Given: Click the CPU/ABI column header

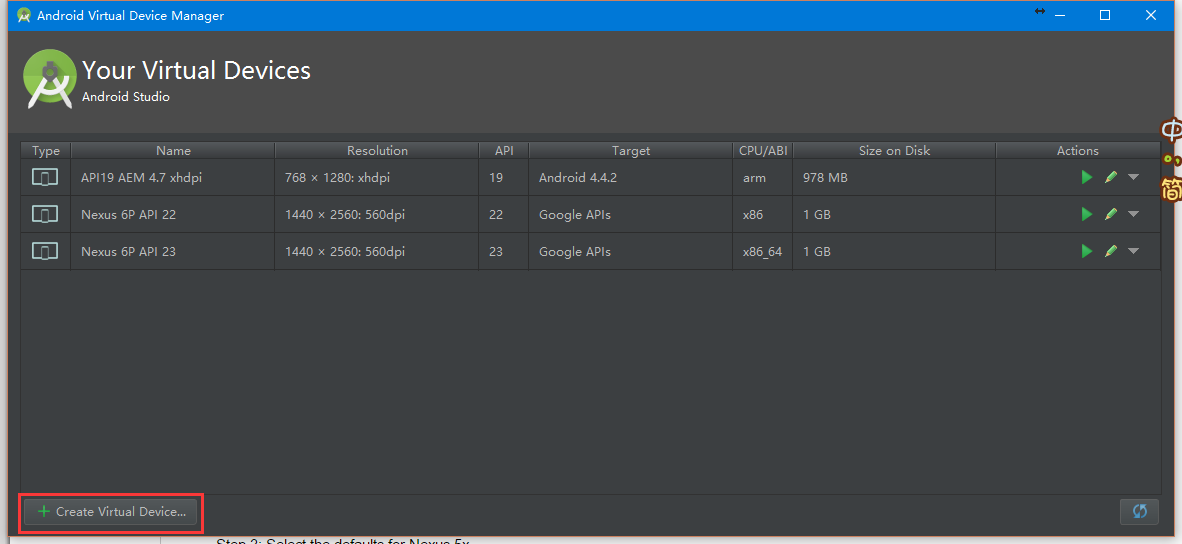Looking at the screenshot, I should pos(763,151).
